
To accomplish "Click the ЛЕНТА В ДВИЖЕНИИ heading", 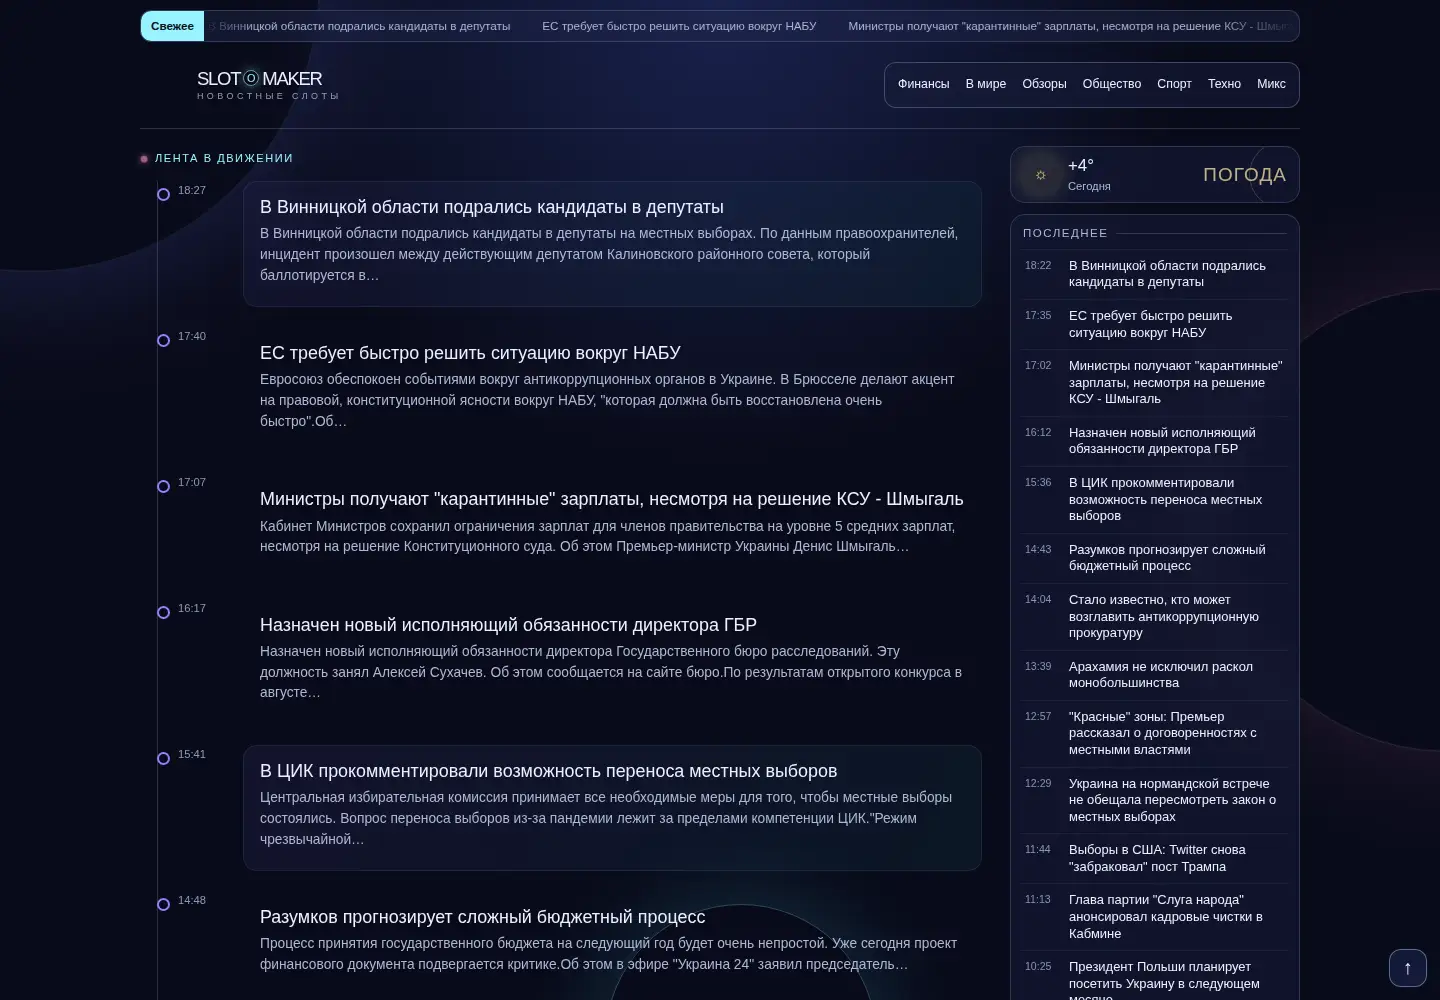I will (224, 158).
